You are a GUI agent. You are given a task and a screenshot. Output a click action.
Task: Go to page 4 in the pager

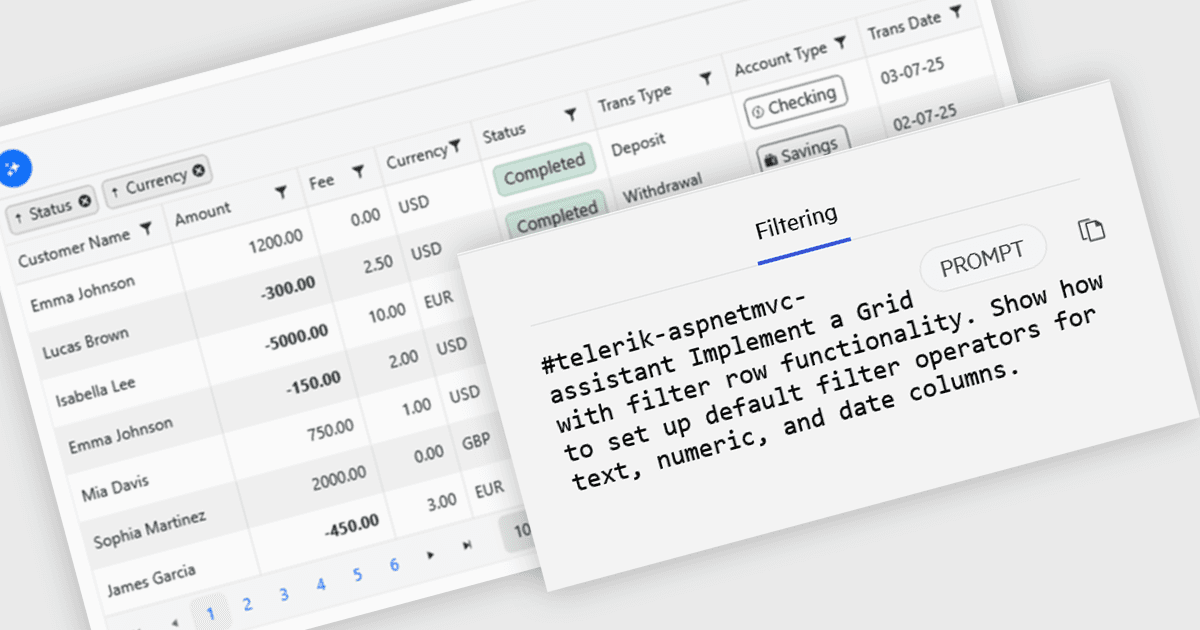[321, 584]
